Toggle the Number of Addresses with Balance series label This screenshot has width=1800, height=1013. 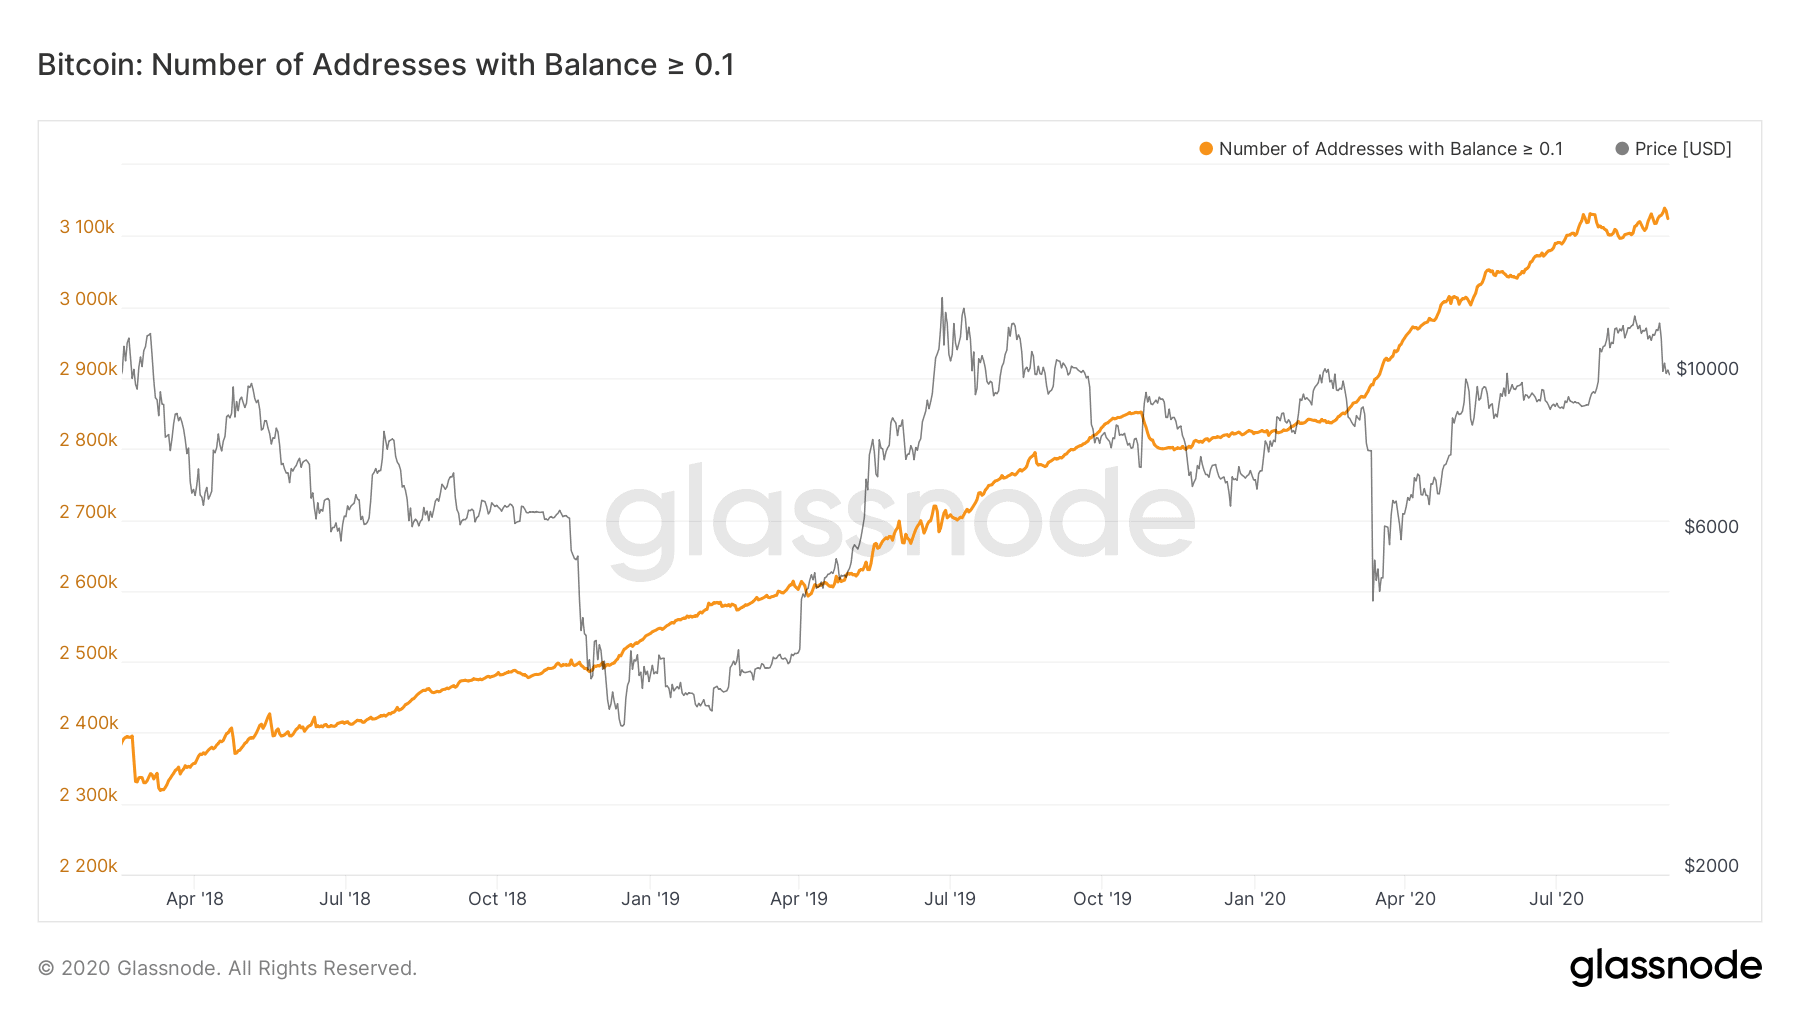[x=1390, y=149]
